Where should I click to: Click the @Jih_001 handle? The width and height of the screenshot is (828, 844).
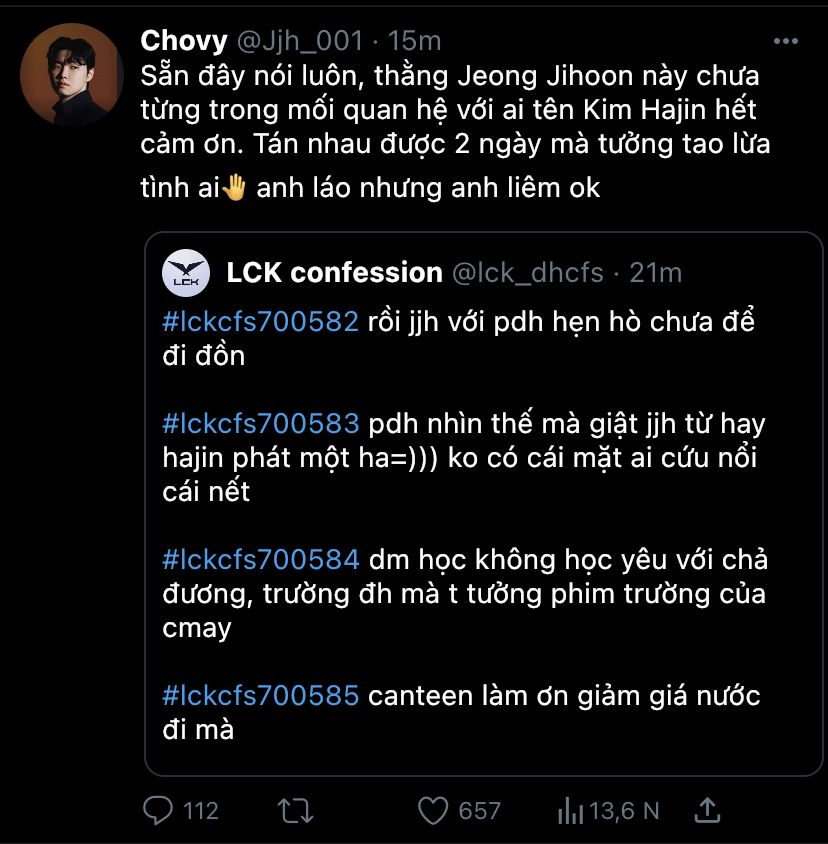296,41
